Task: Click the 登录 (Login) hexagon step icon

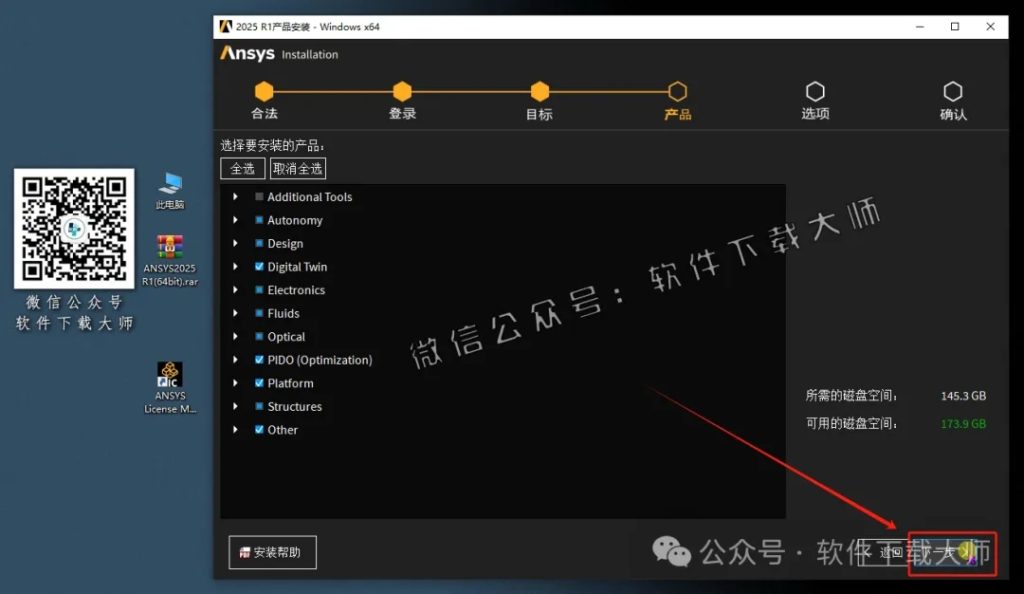Action: [x=402, y=89]
